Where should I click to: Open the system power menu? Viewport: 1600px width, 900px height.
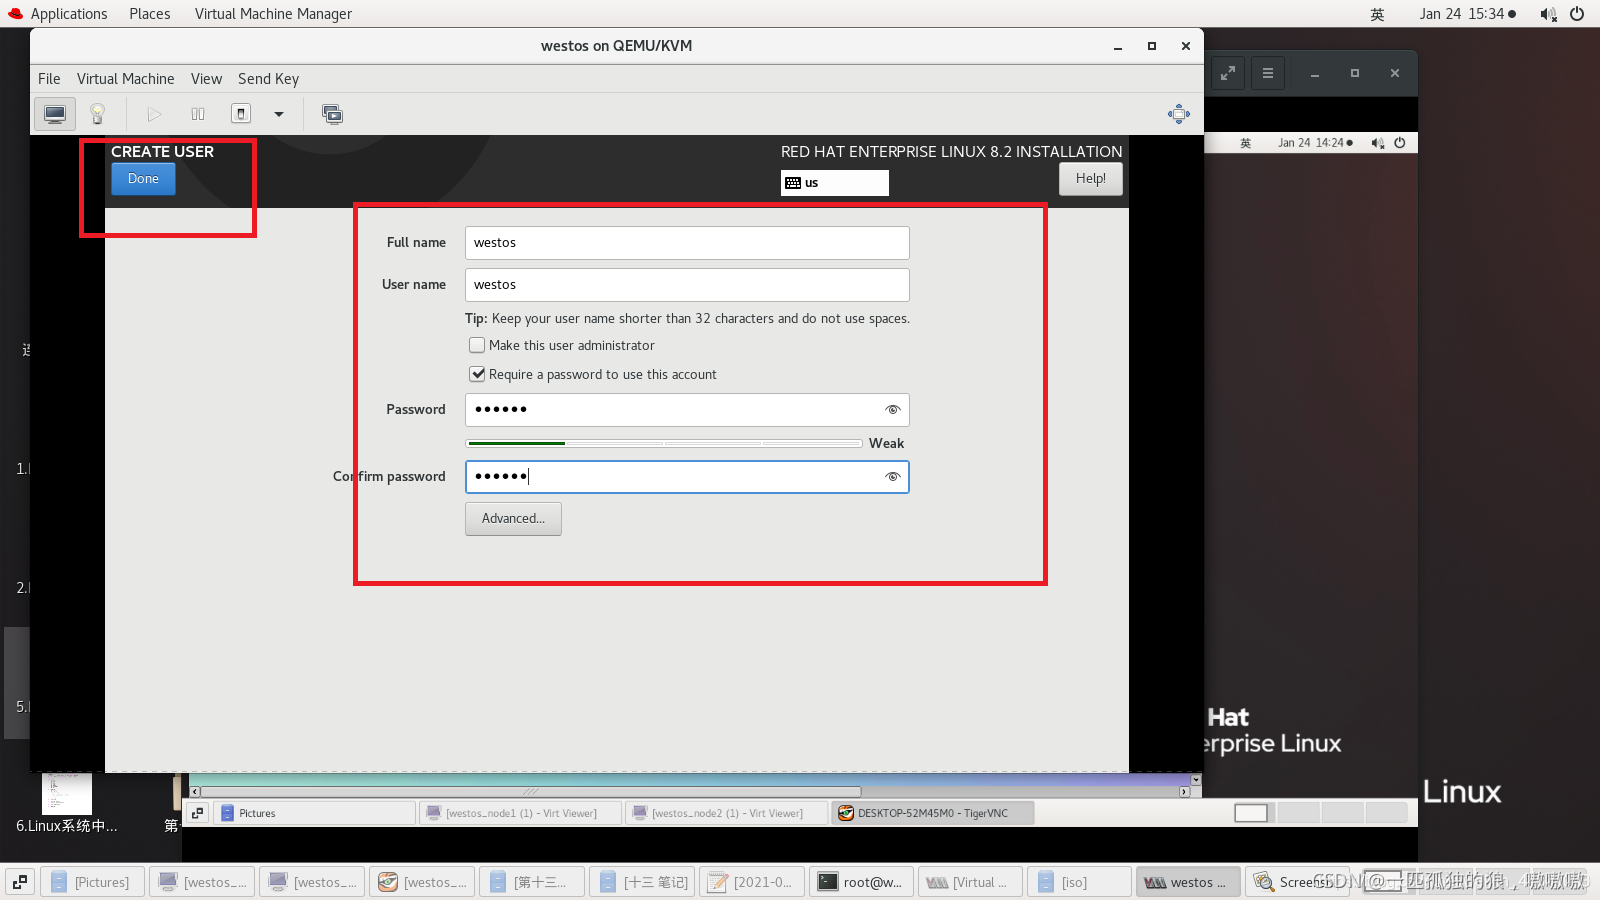point(1577,14)
